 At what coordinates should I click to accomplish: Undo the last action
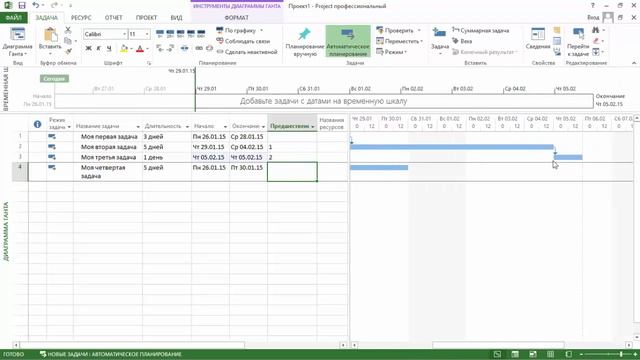(x=36, y=6)
